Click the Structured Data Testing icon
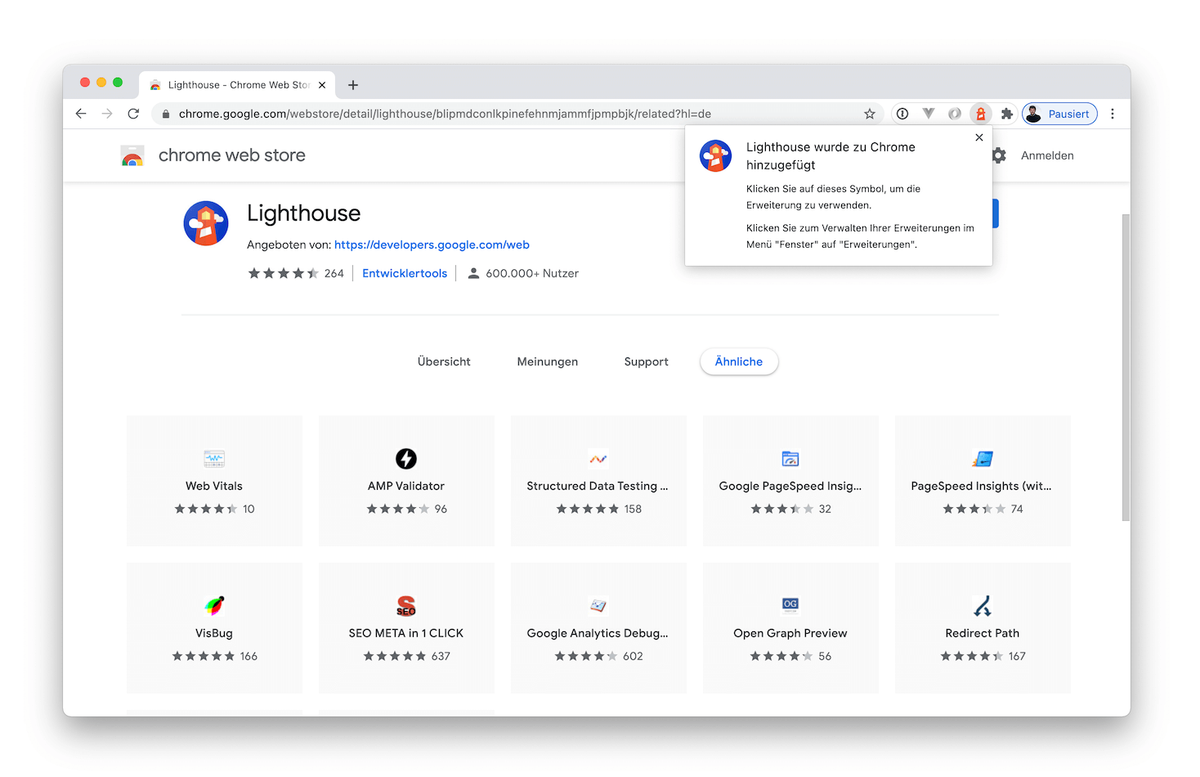Viewport: 1200px width, 777px height. point(598,459)
